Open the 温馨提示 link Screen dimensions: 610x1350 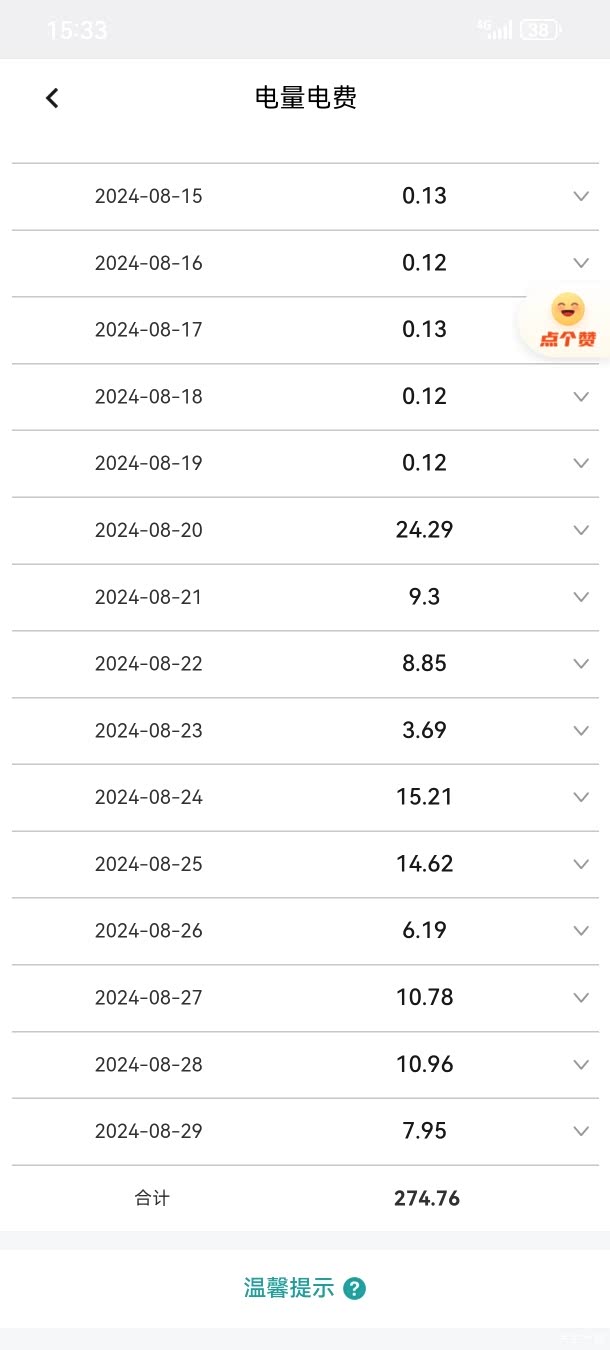click(x=289, y=1288)
